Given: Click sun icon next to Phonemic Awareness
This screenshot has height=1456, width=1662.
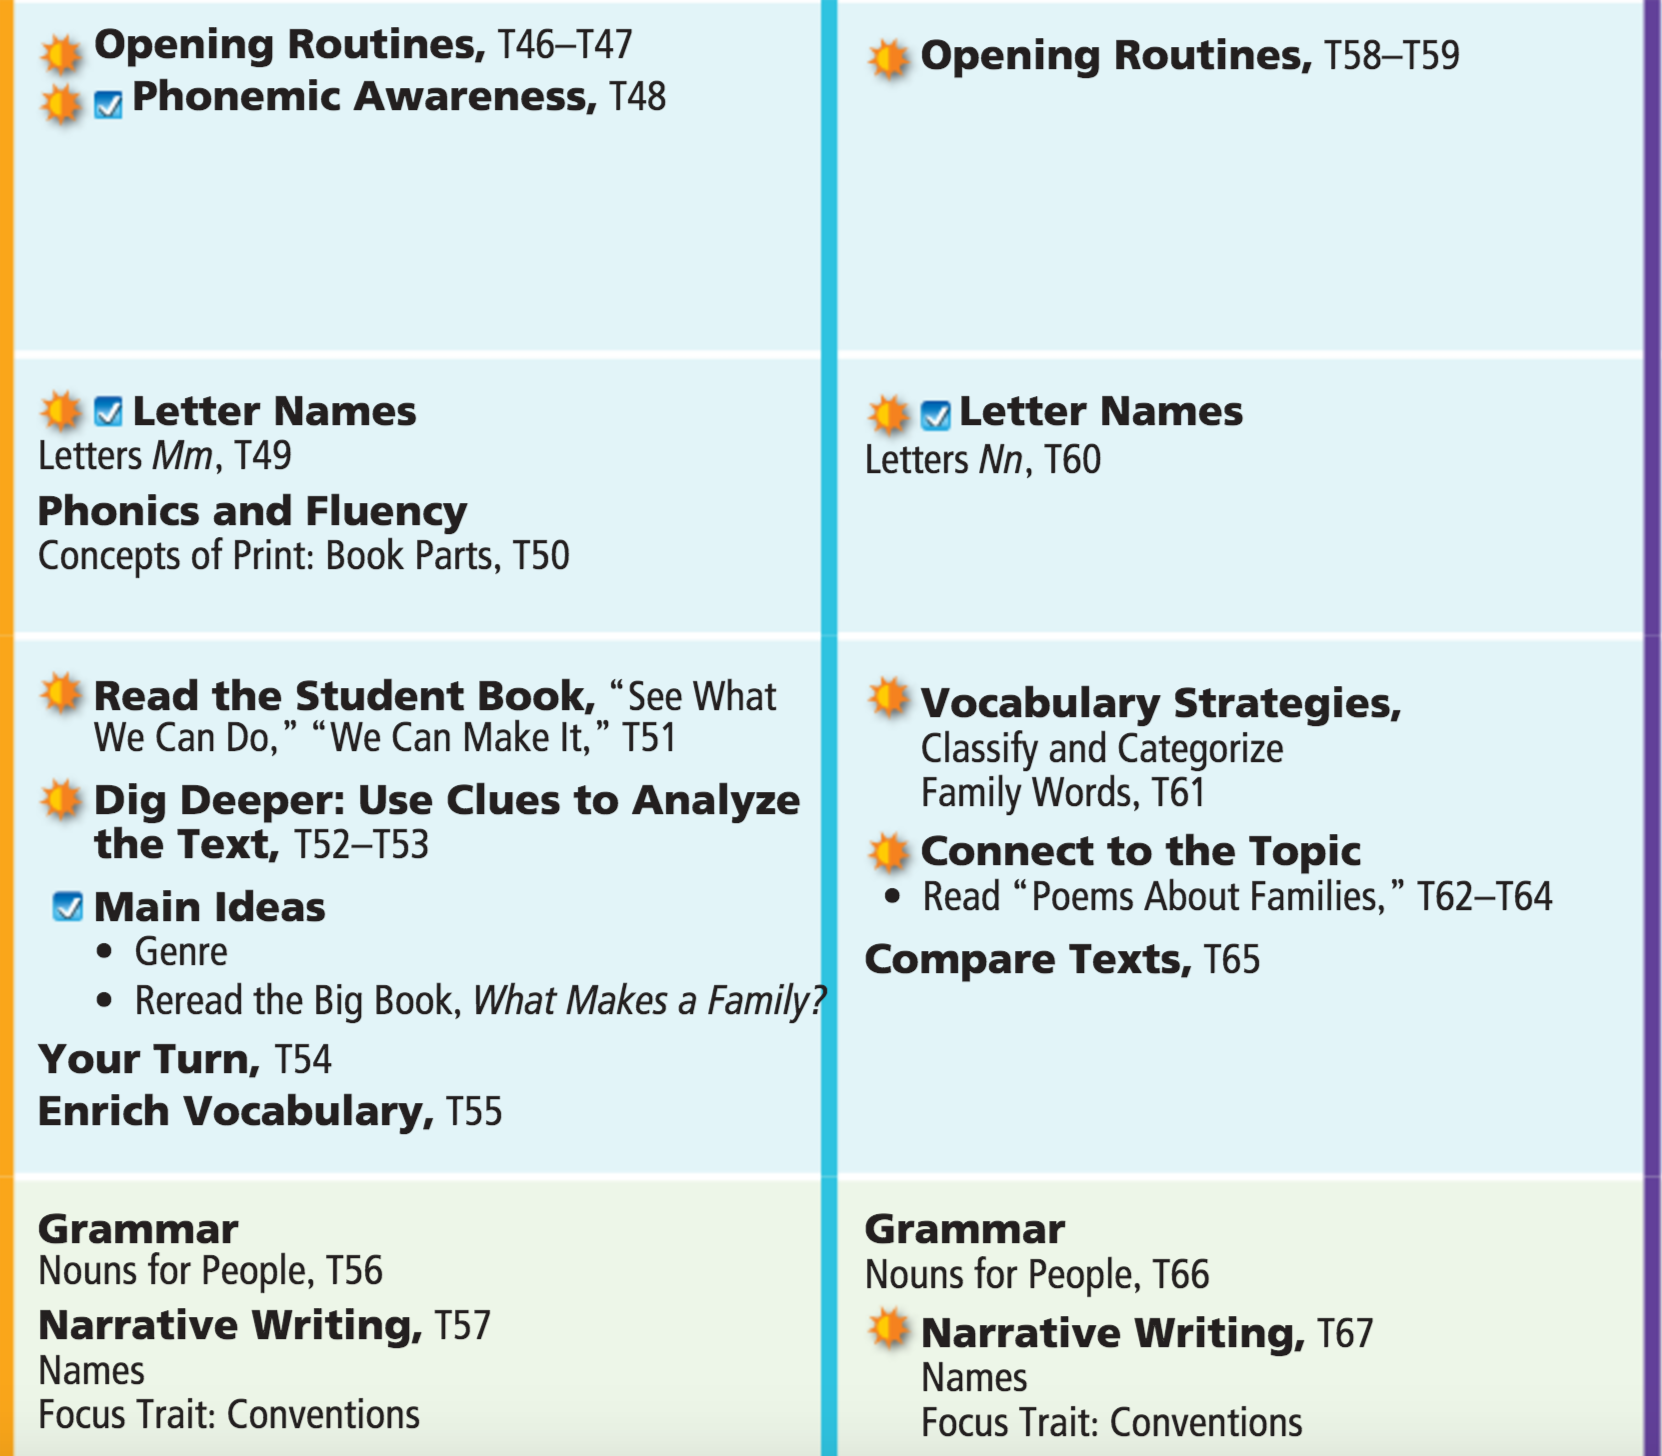Looking at the screenshot, I should click(61, 104).
